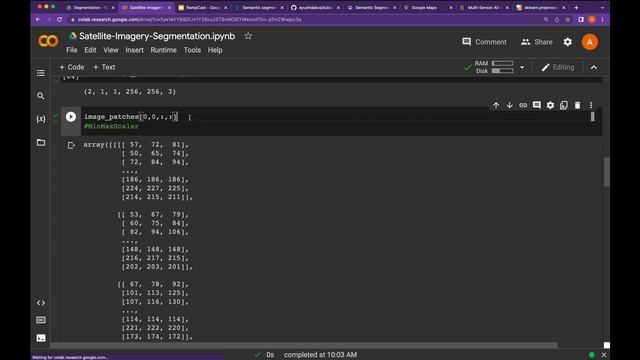The height and width of the screenshot is (360, 640).
Task: Open the Editing mode dropdown
Action: coord(558,67)
